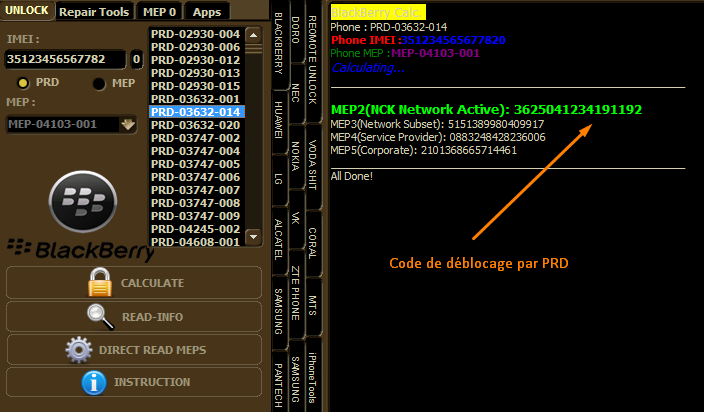Select the MEP radio button
This screenshot has width=704, height=412.
pyautogui.click(x=98, y=83)
